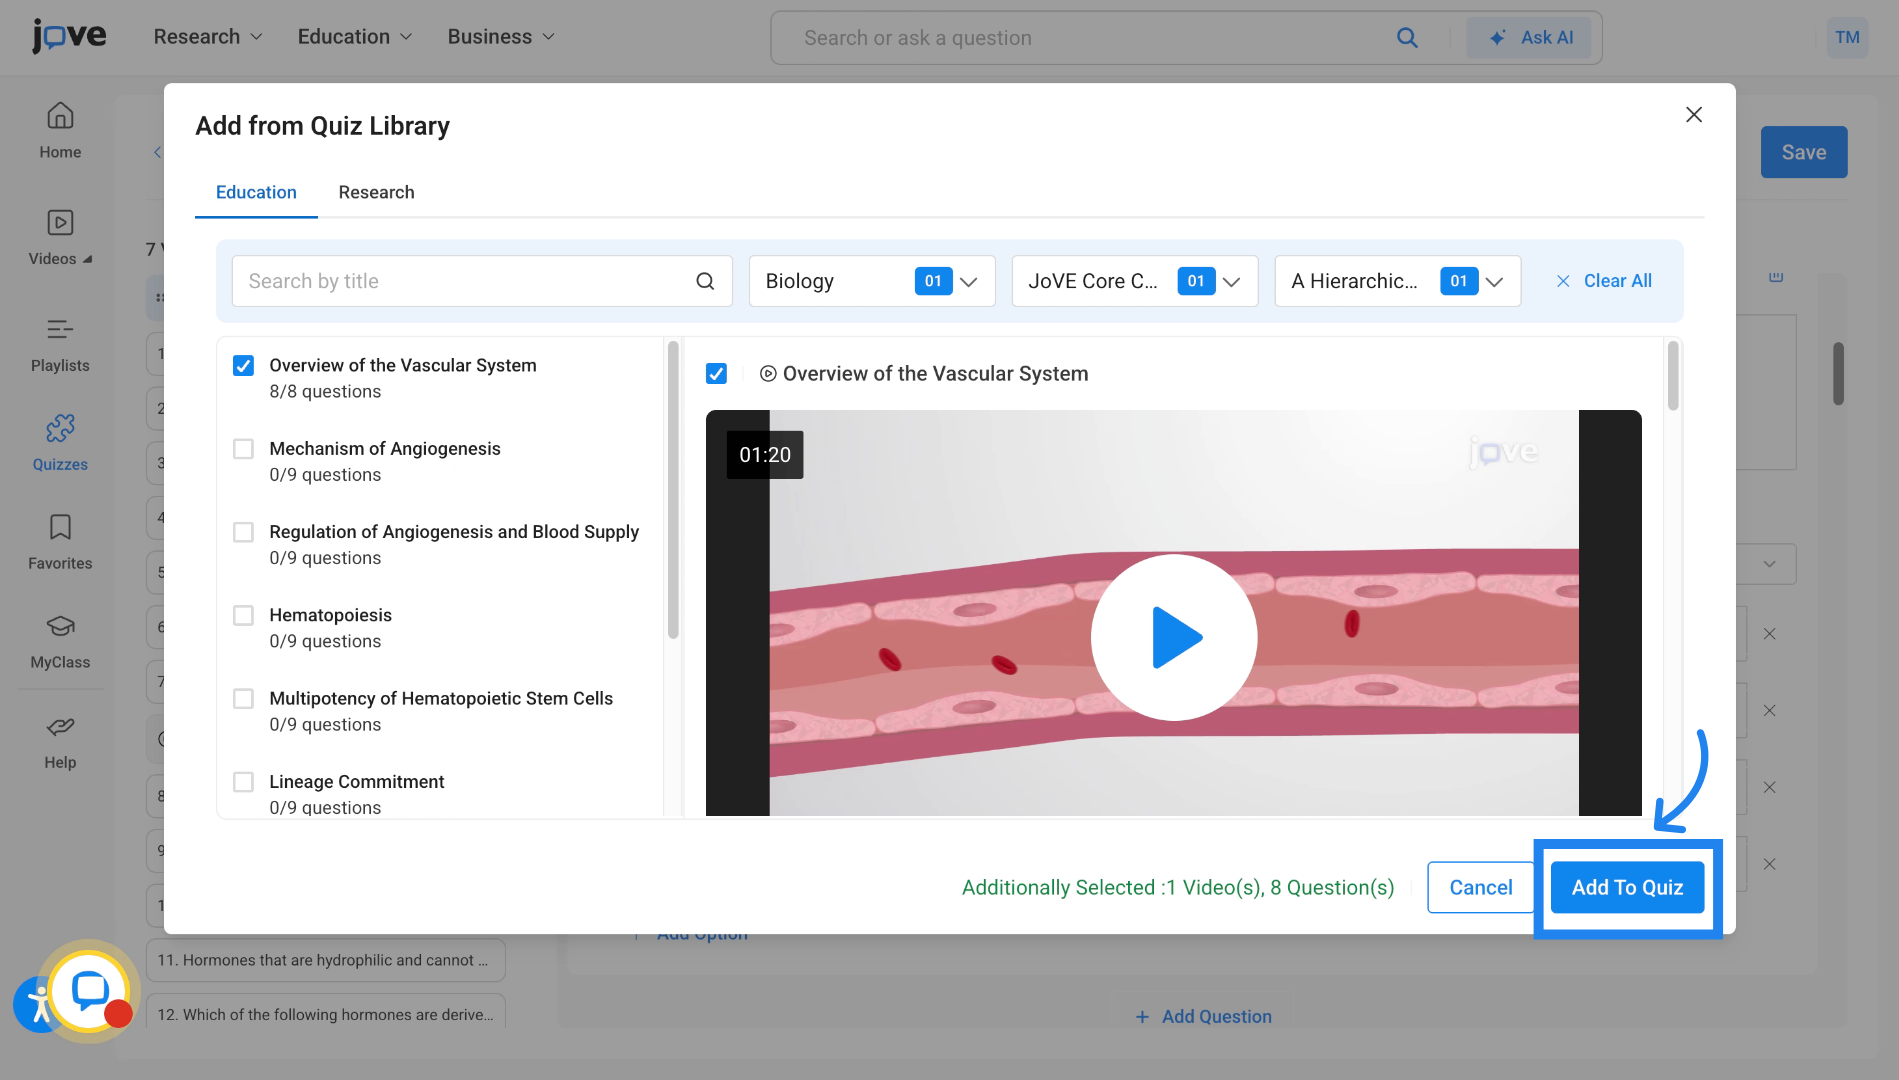Switch to the Research tab
Screen dimensions: 1899x1080
pos(376,192)
